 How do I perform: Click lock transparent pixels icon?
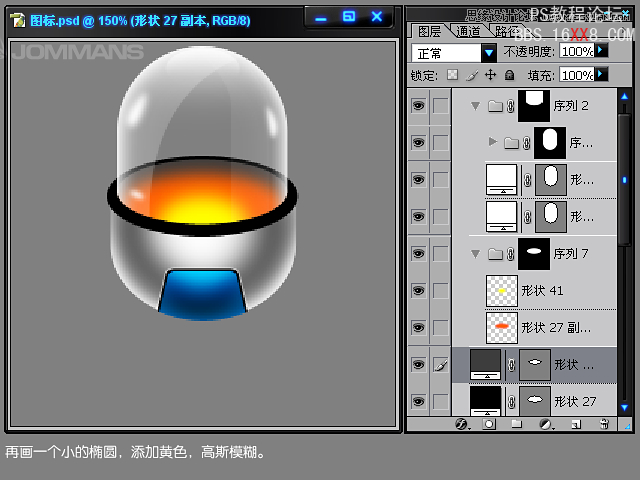452,75
